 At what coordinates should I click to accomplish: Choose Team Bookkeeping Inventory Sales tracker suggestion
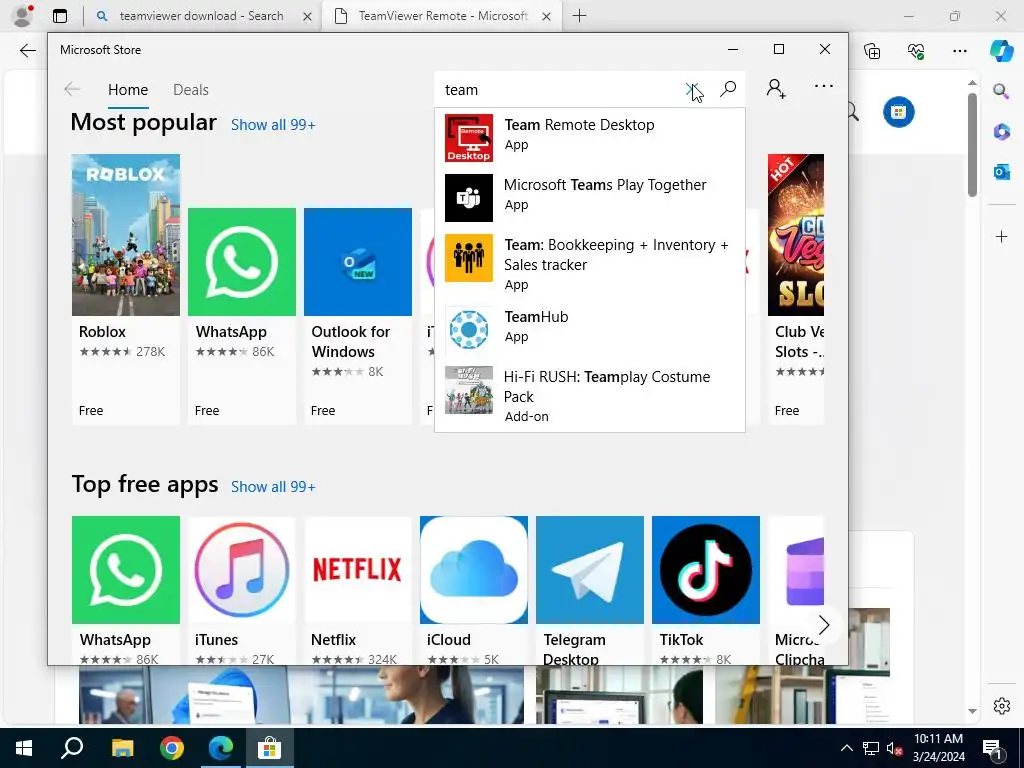(x=590, y=264)
